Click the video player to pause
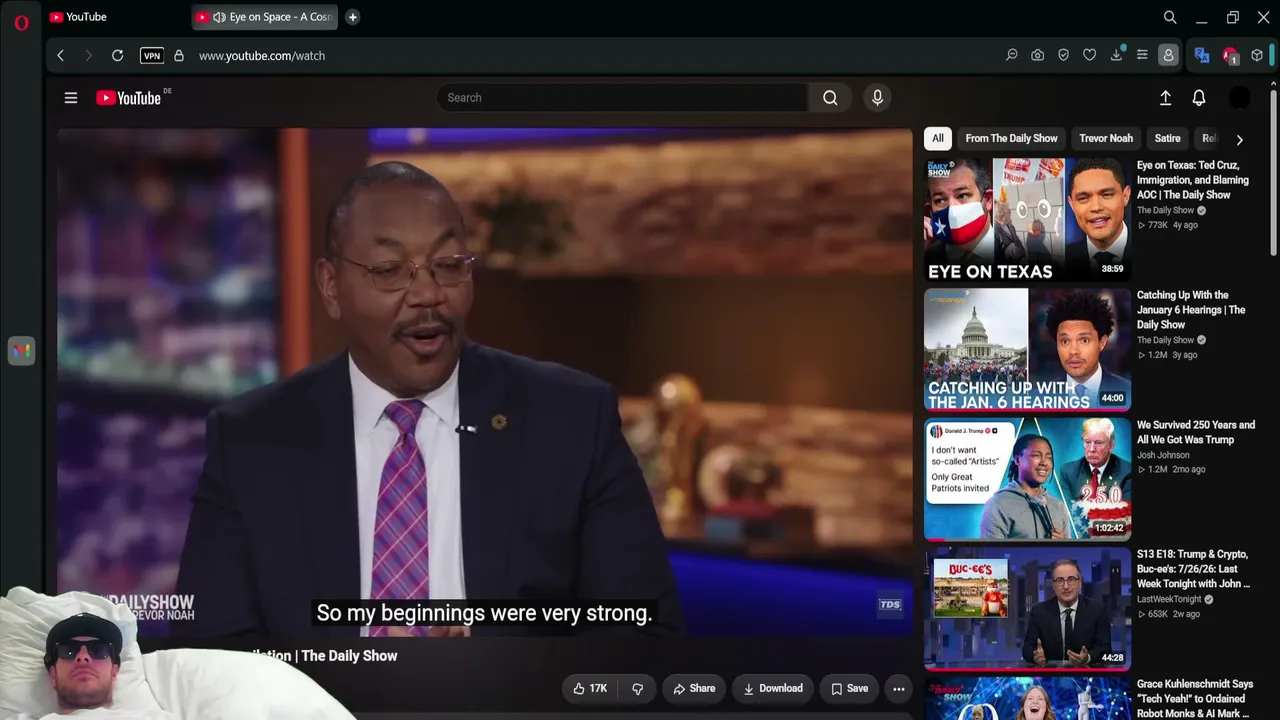Viewport: 1280px width, 720px height. pyautogui.click(x=485, y=382)
